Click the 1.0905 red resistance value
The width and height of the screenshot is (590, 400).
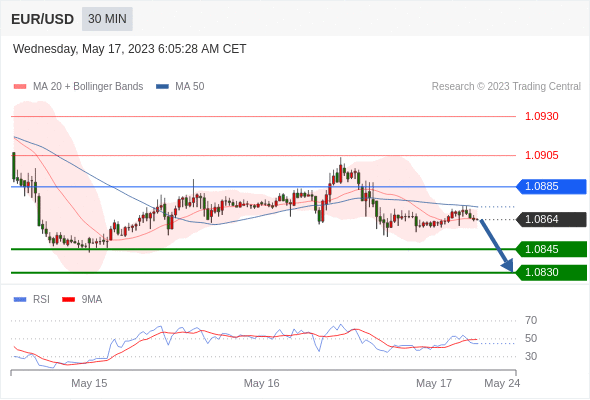coord(542,155)
